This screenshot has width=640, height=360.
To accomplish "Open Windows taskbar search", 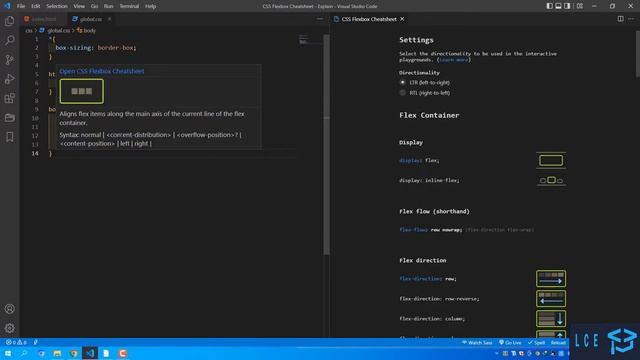I will (24, 353).
